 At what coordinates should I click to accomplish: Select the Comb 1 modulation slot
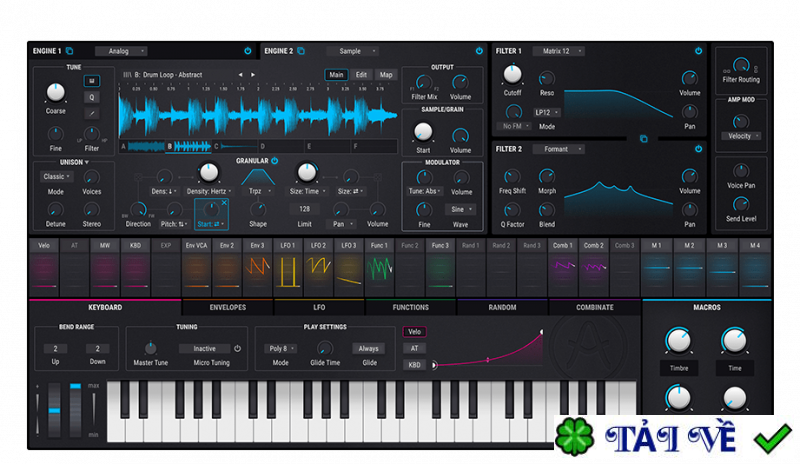(x=564, y=267)
